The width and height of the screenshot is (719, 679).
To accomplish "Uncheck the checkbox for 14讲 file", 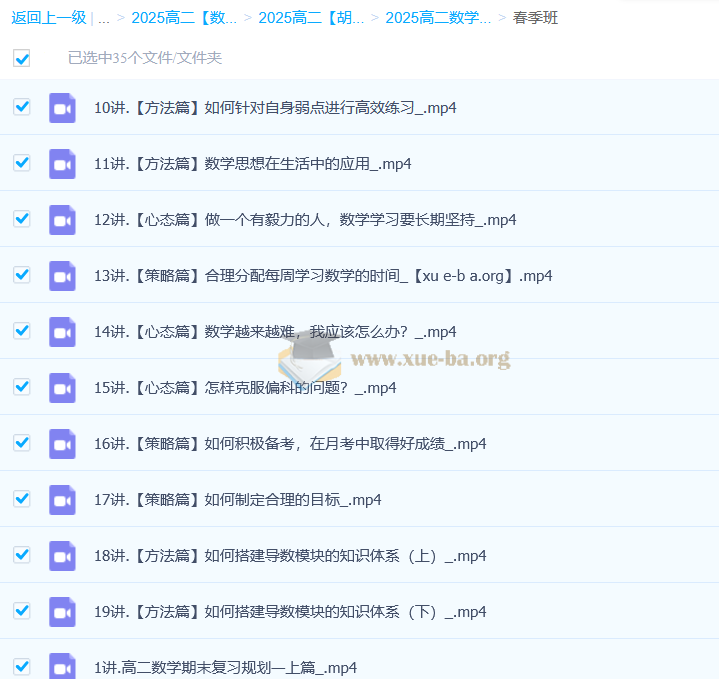I will coord(22,331).
